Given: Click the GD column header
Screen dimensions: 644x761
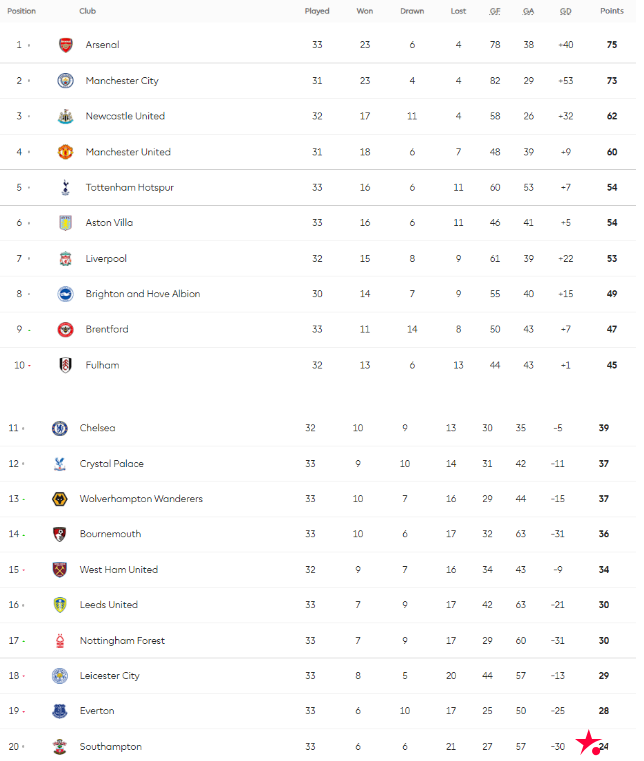Looking at the screenshot, I should point(566,11).
